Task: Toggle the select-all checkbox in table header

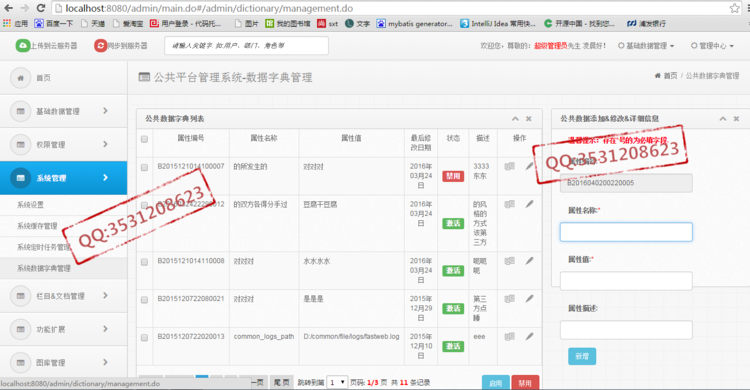Action: click(144, 139)
